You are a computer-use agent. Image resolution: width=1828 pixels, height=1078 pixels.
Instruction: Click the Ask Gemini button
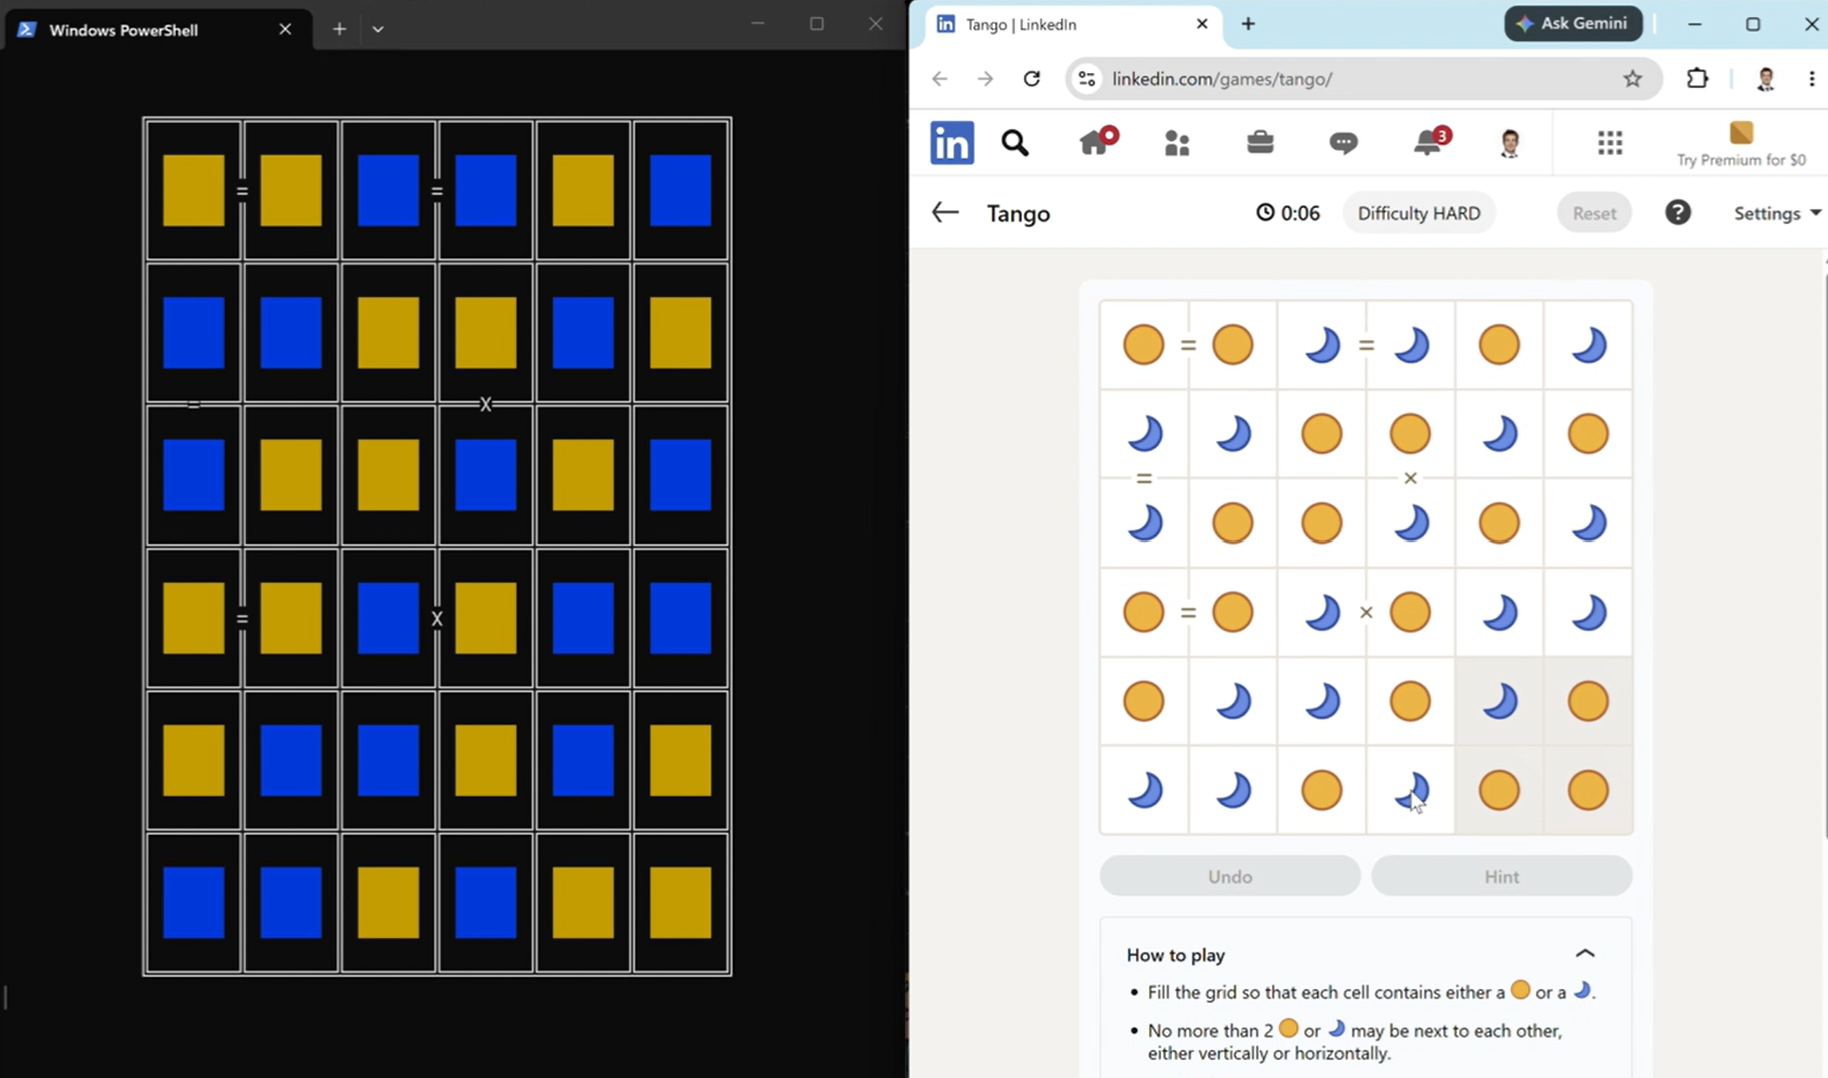1573,23
